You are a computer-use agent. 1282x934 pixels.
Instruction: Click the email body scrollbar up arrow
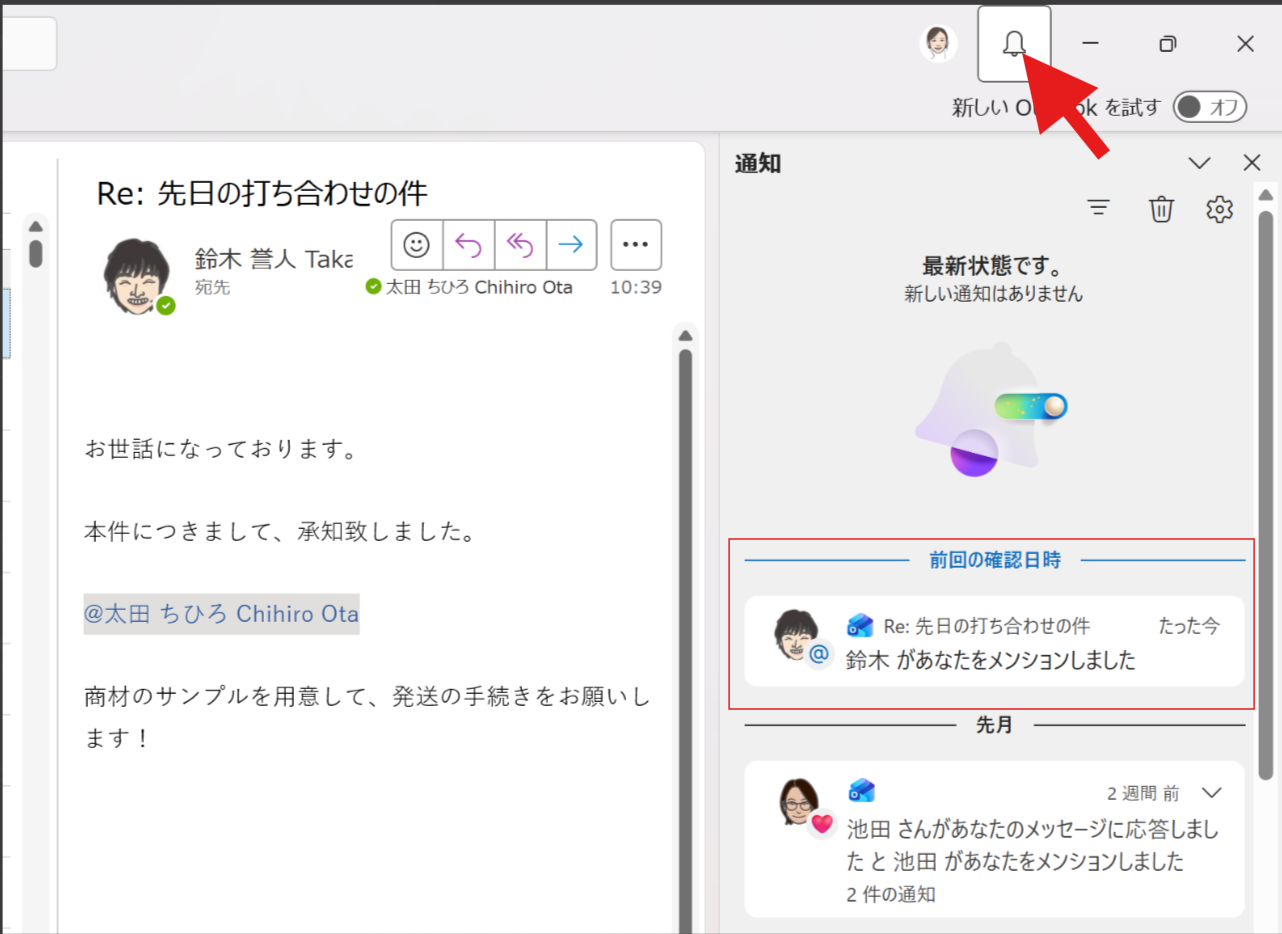coord(685,335)
